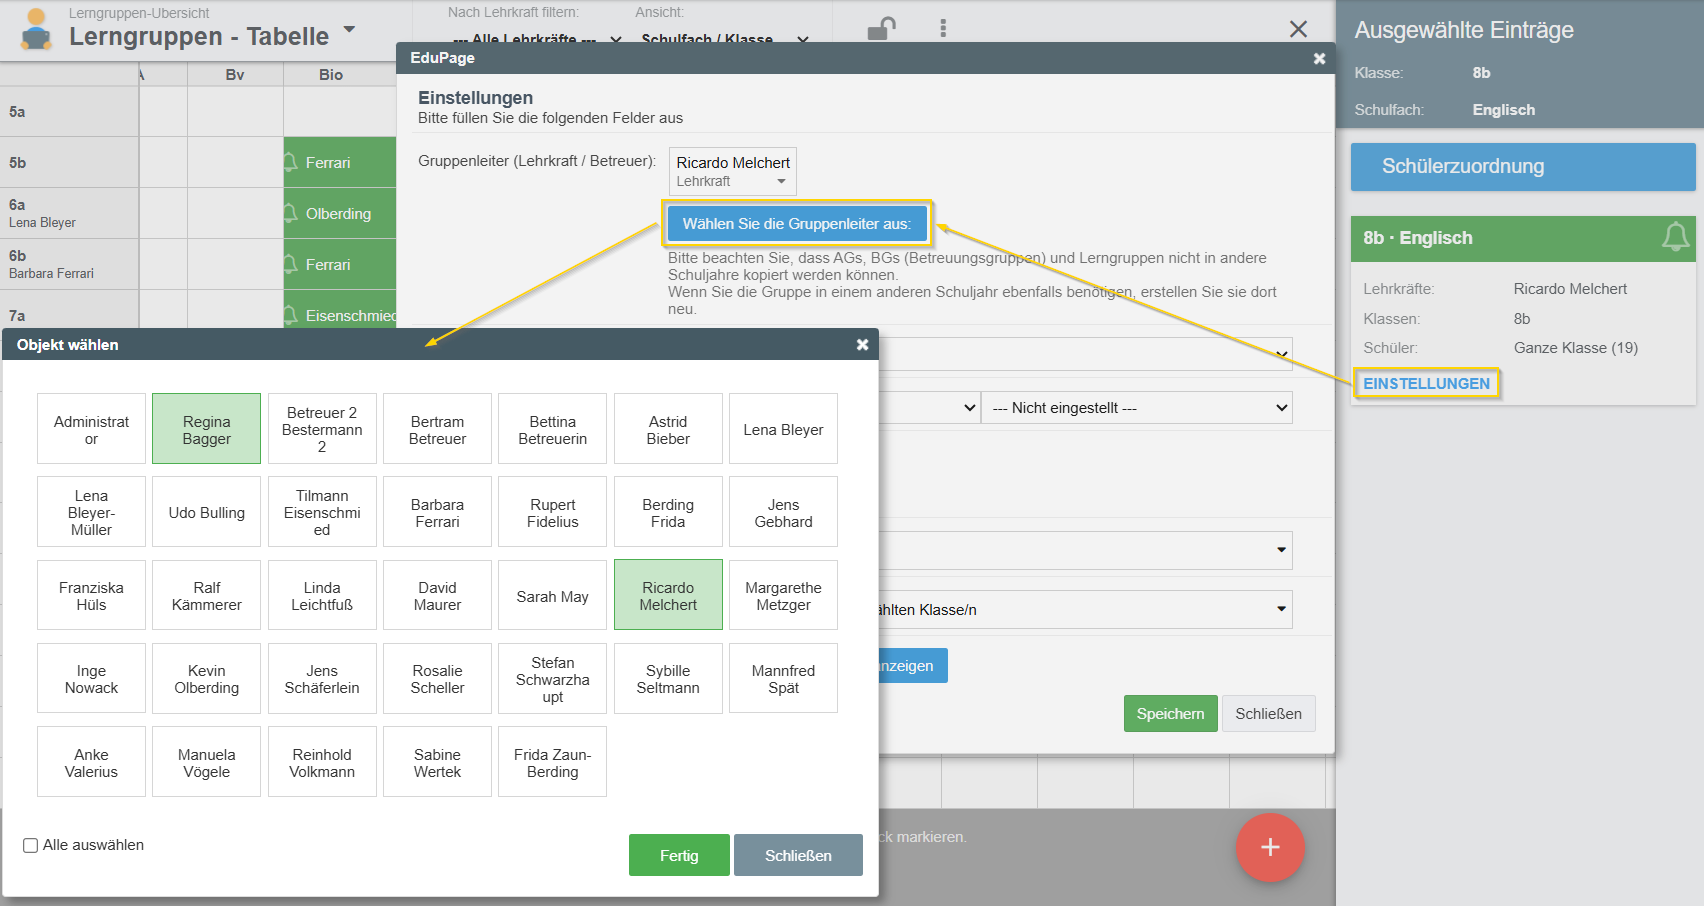Click bell icon next to Ferrari in 5b row

tap(291, 162)
